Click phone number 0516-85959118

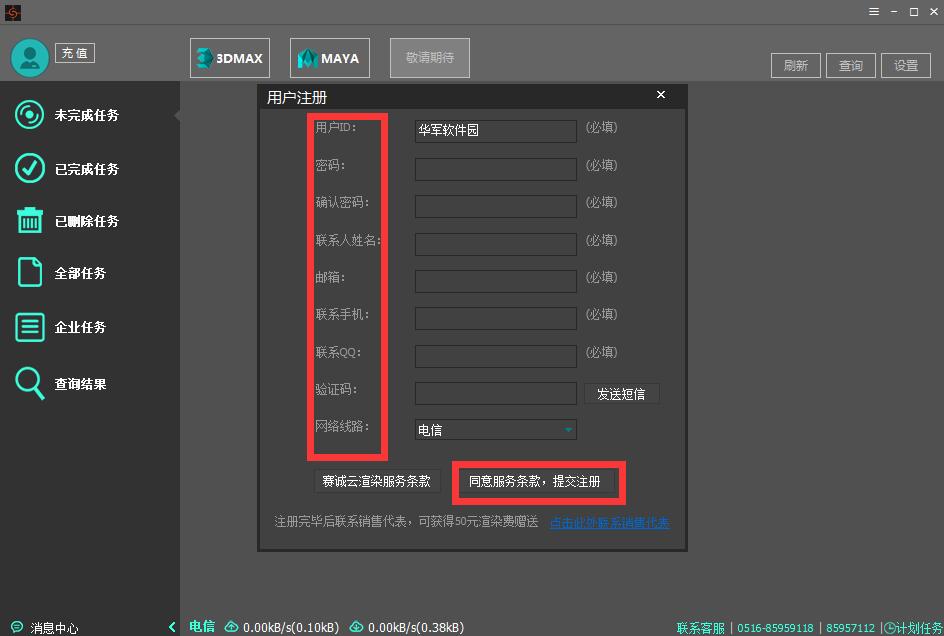775,628
